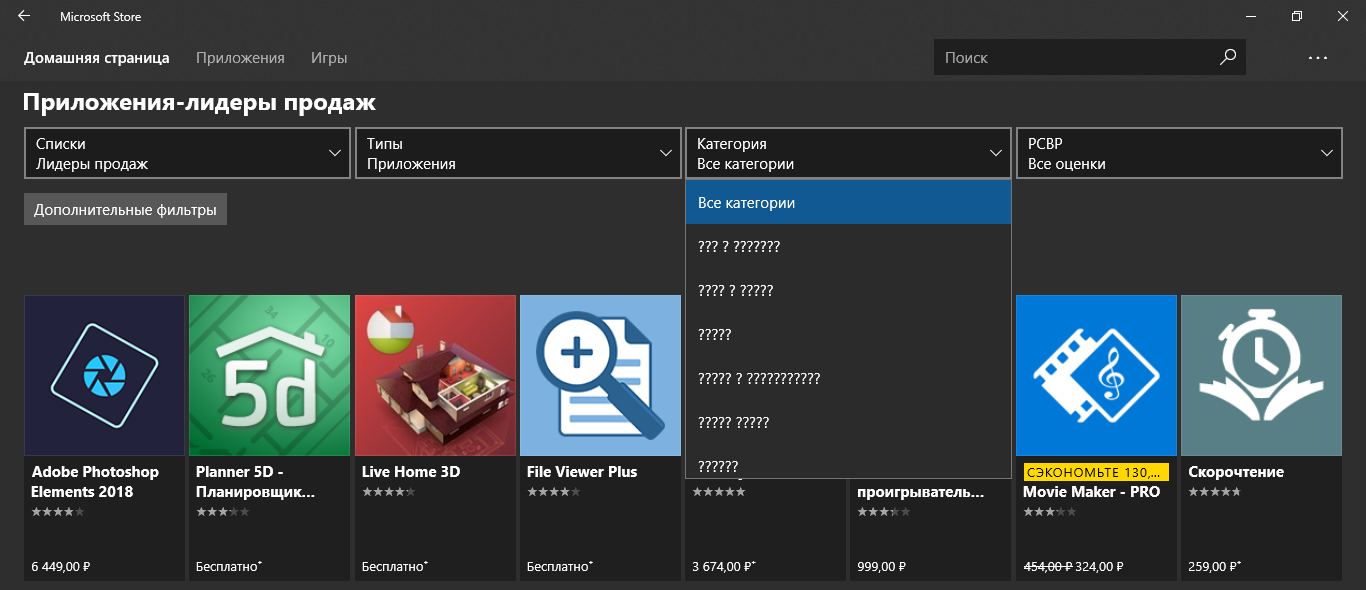Open the Типы filter dropdown
This screenshot has height=590, width=1366.
click(x=517, y=153)
